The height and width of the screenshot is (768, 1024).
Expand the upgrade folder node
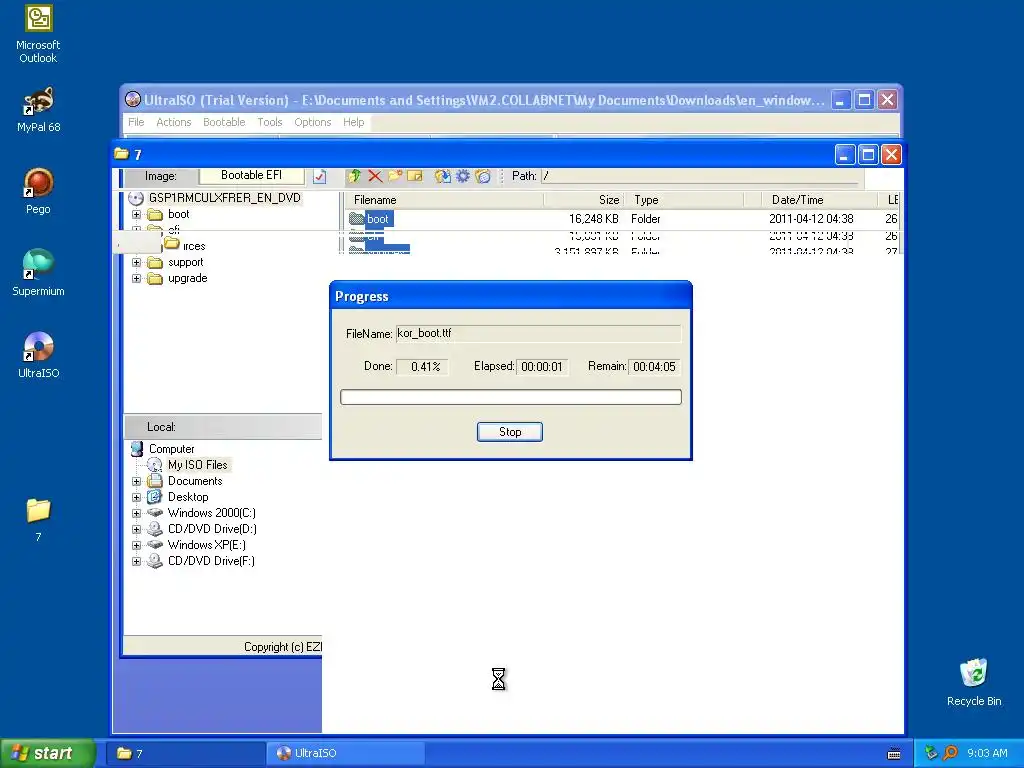(x=136, y=279)
